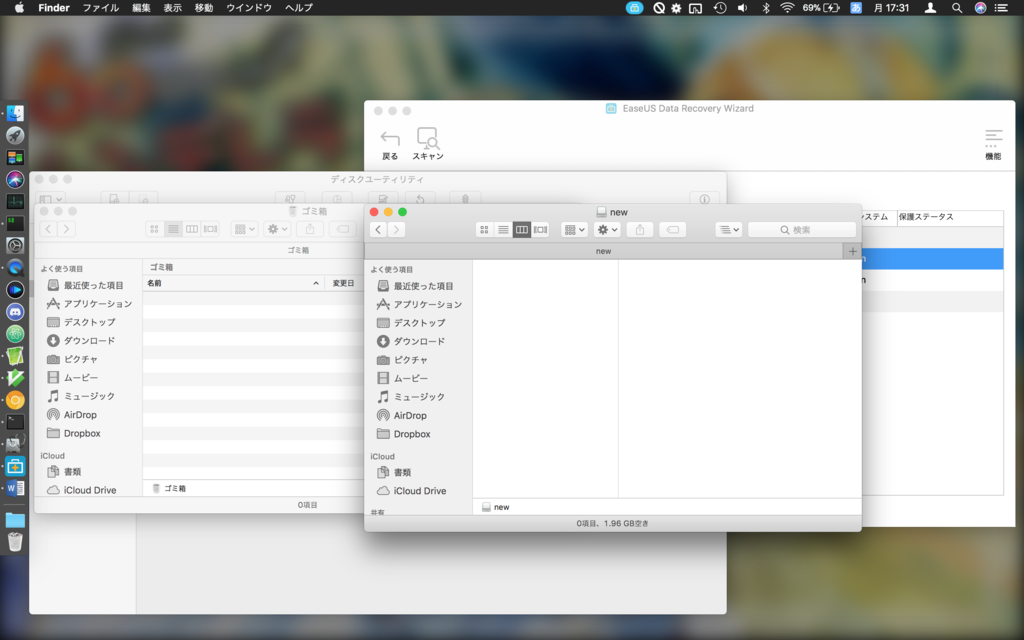The height and width of the screenshot is (640, 1024).
Task: Open Notification Center icon
Action: [x=1001, y=8]
